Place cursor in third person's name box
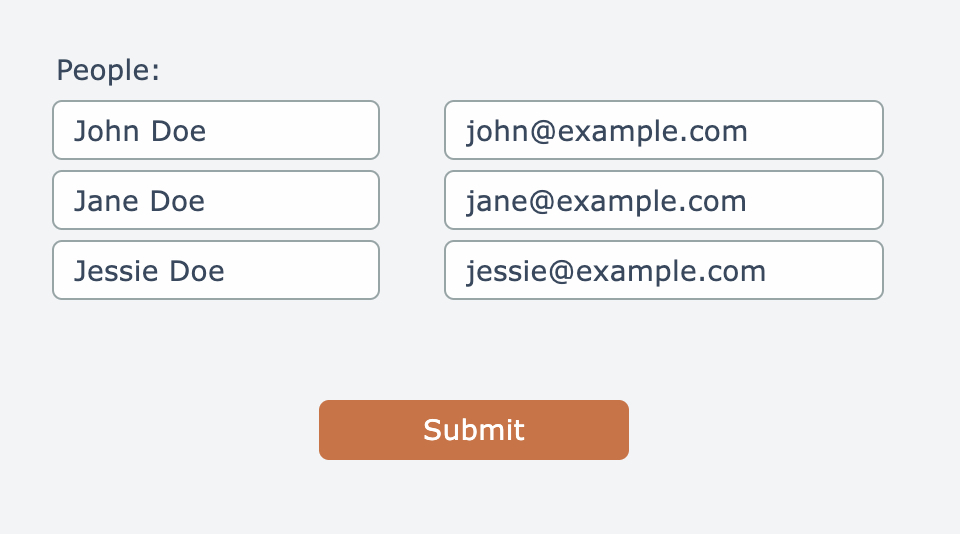This screenshot has height=534, width=960. (216, 270)
